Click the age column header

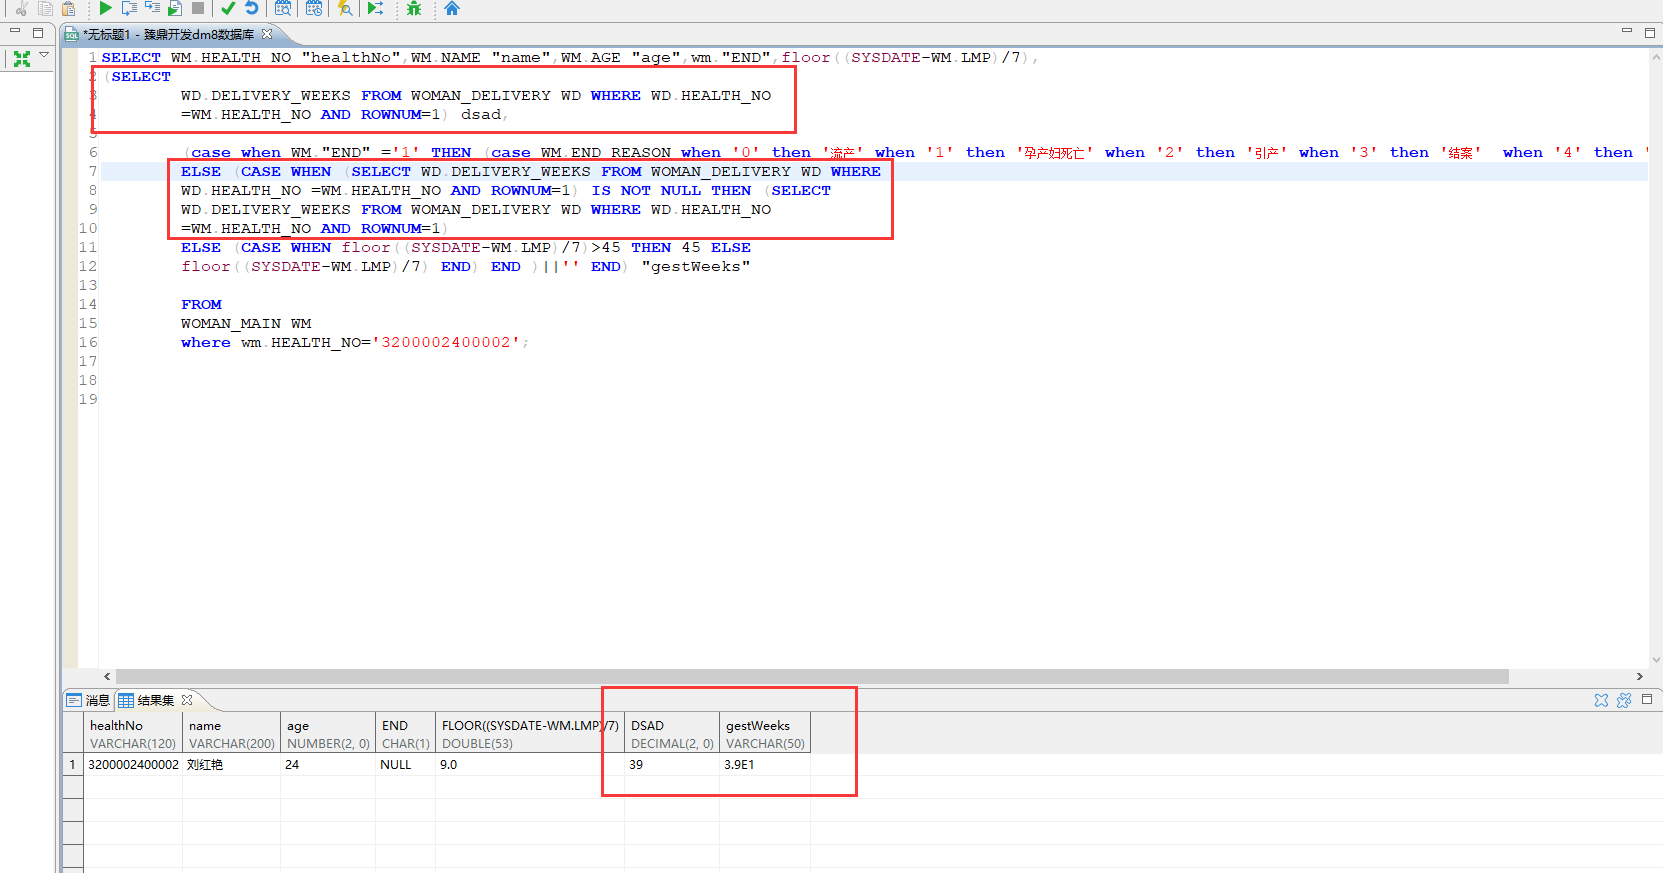[x=328, y=734]
